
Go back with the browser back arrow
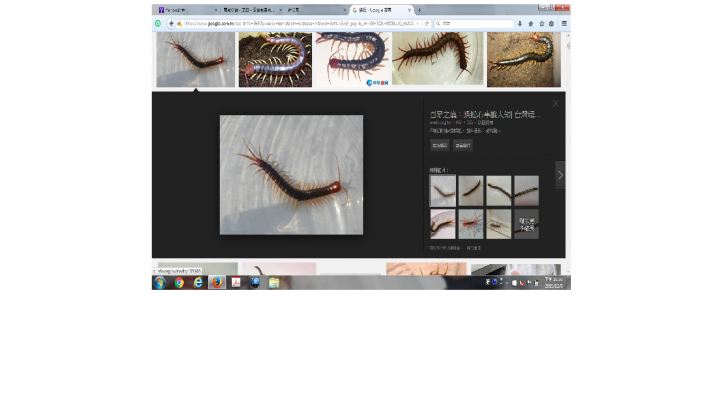(171, 23)
